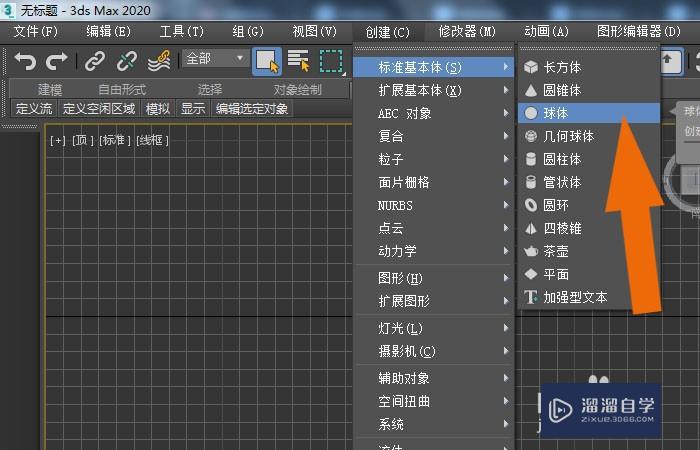
Task: Click the 显示 button
Action: [193, 108]
